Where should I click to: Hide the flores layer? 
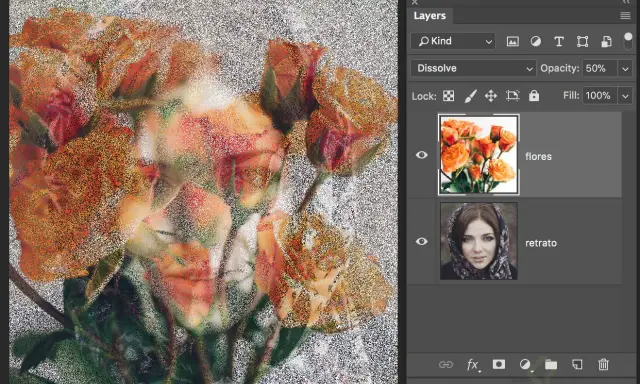click(422, 155)
